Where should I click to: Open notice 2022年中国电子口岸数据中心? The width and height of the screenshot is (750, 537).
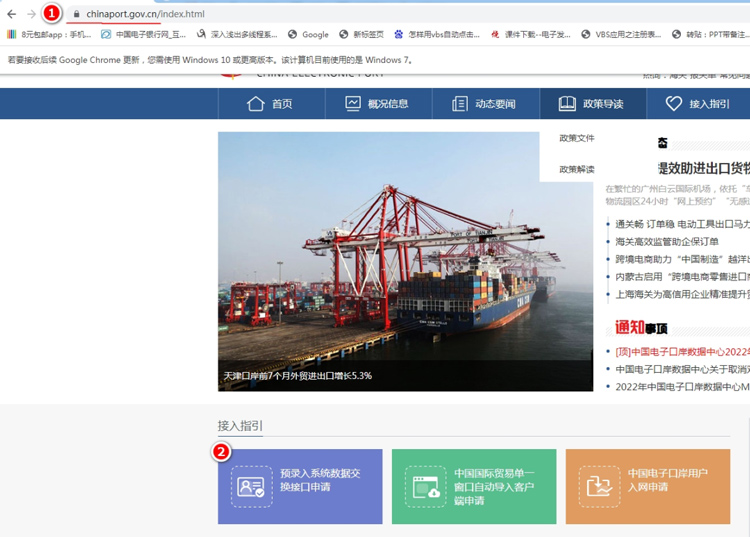click(682, 387)
